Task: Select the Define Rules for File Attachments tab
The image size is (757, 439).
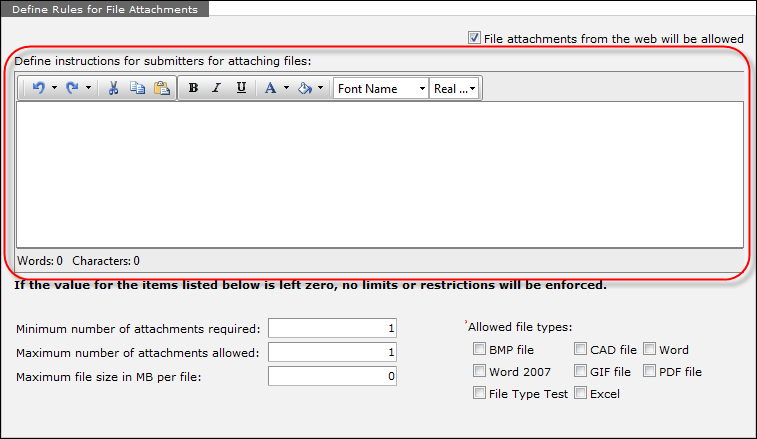Action: 105,9
